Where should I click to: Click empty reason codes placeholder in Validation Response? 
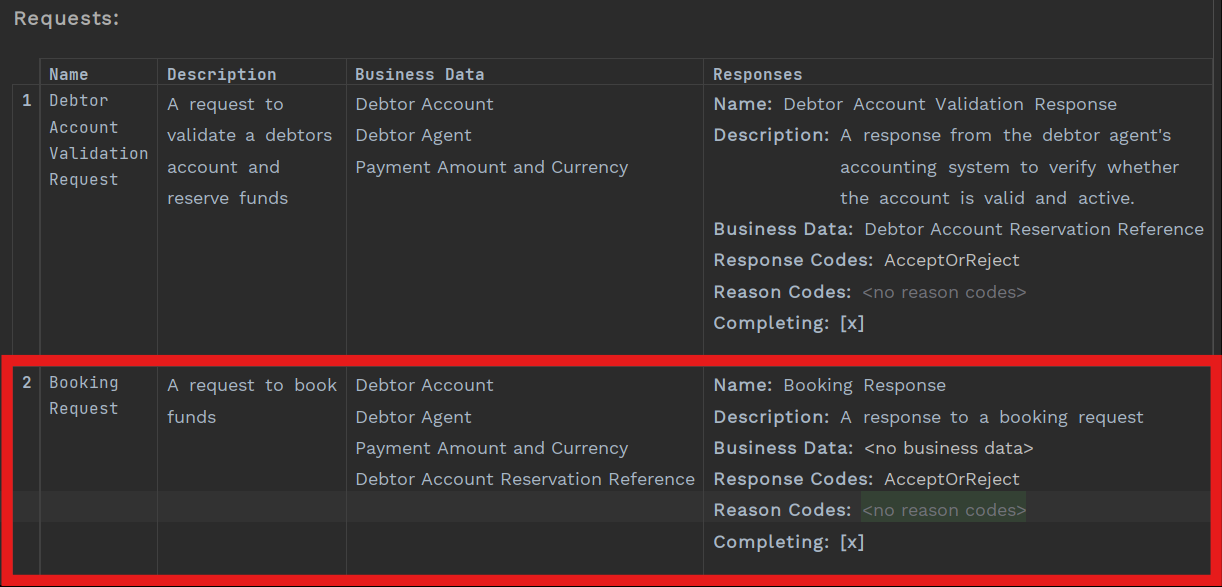[x=943, y=292]
